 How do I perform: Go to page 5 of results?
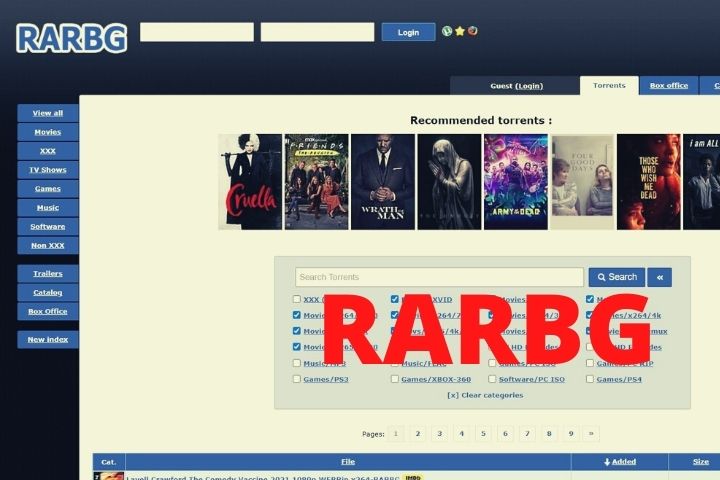[483, 434]
